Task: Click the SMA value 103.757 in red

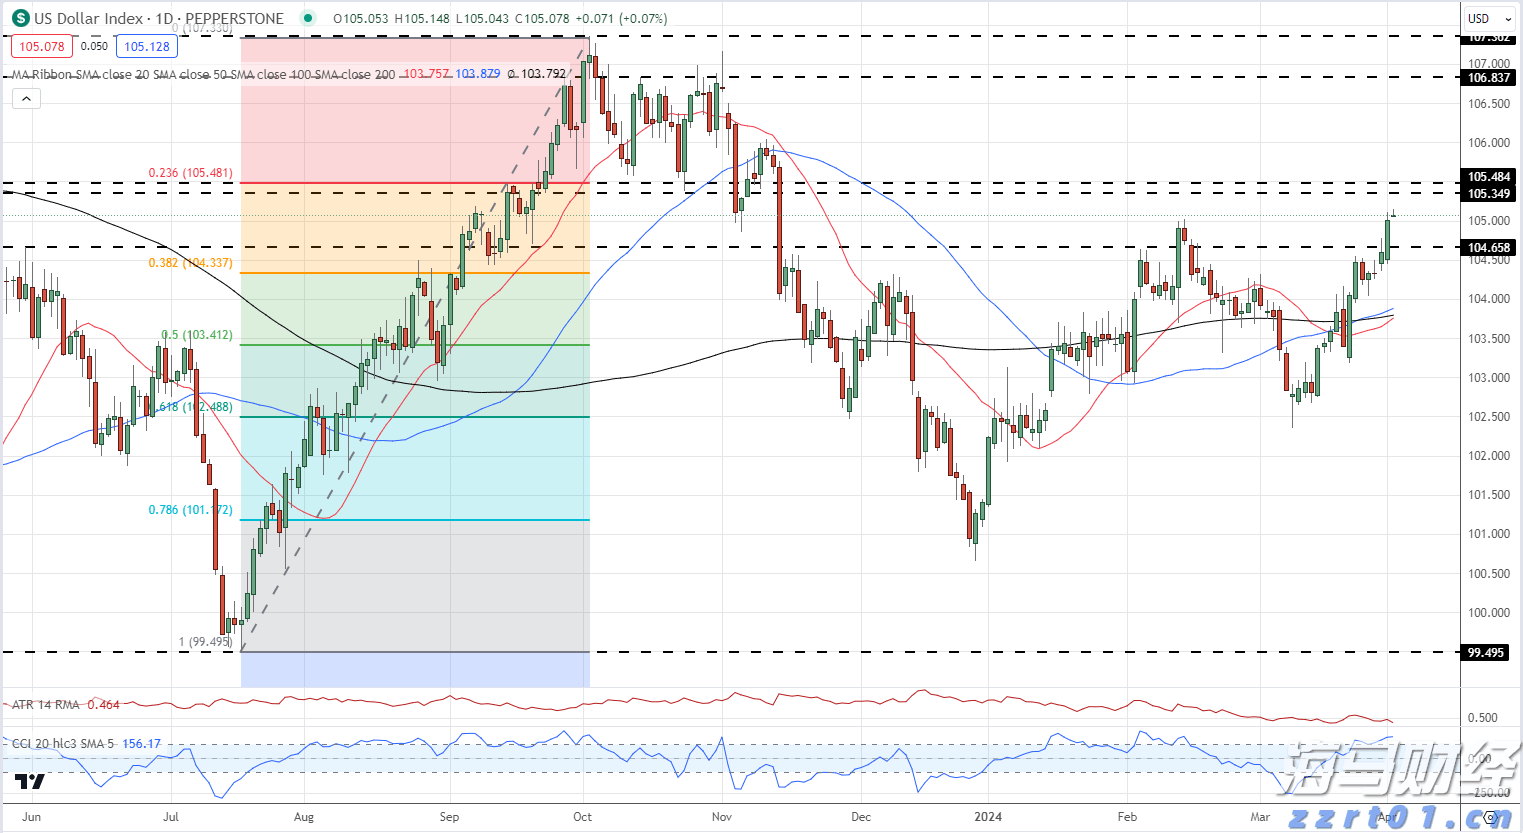Action: [x=426, y=74]
